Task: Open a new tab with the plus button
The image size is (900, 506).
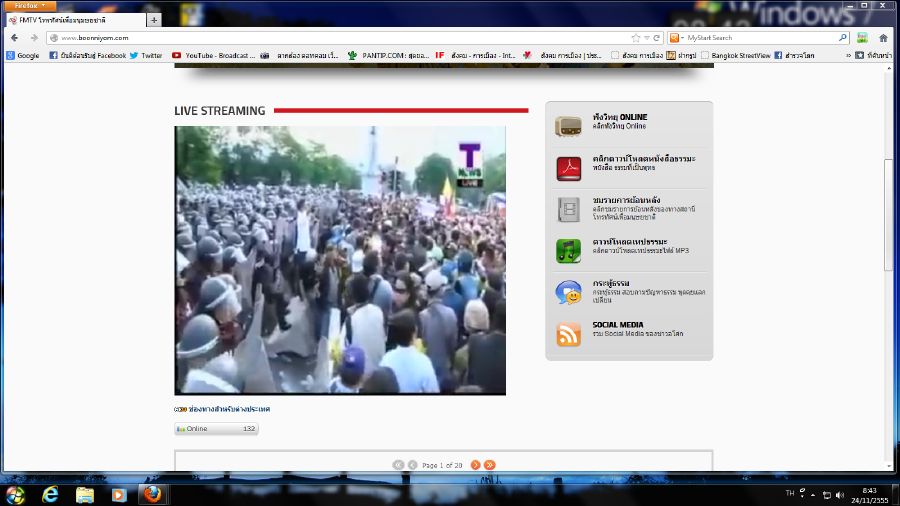Action: 154,20
